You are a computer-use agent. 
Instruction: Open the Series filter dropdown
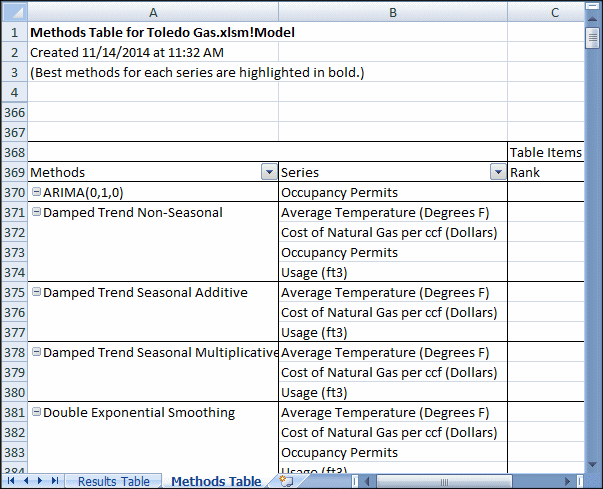498,172
